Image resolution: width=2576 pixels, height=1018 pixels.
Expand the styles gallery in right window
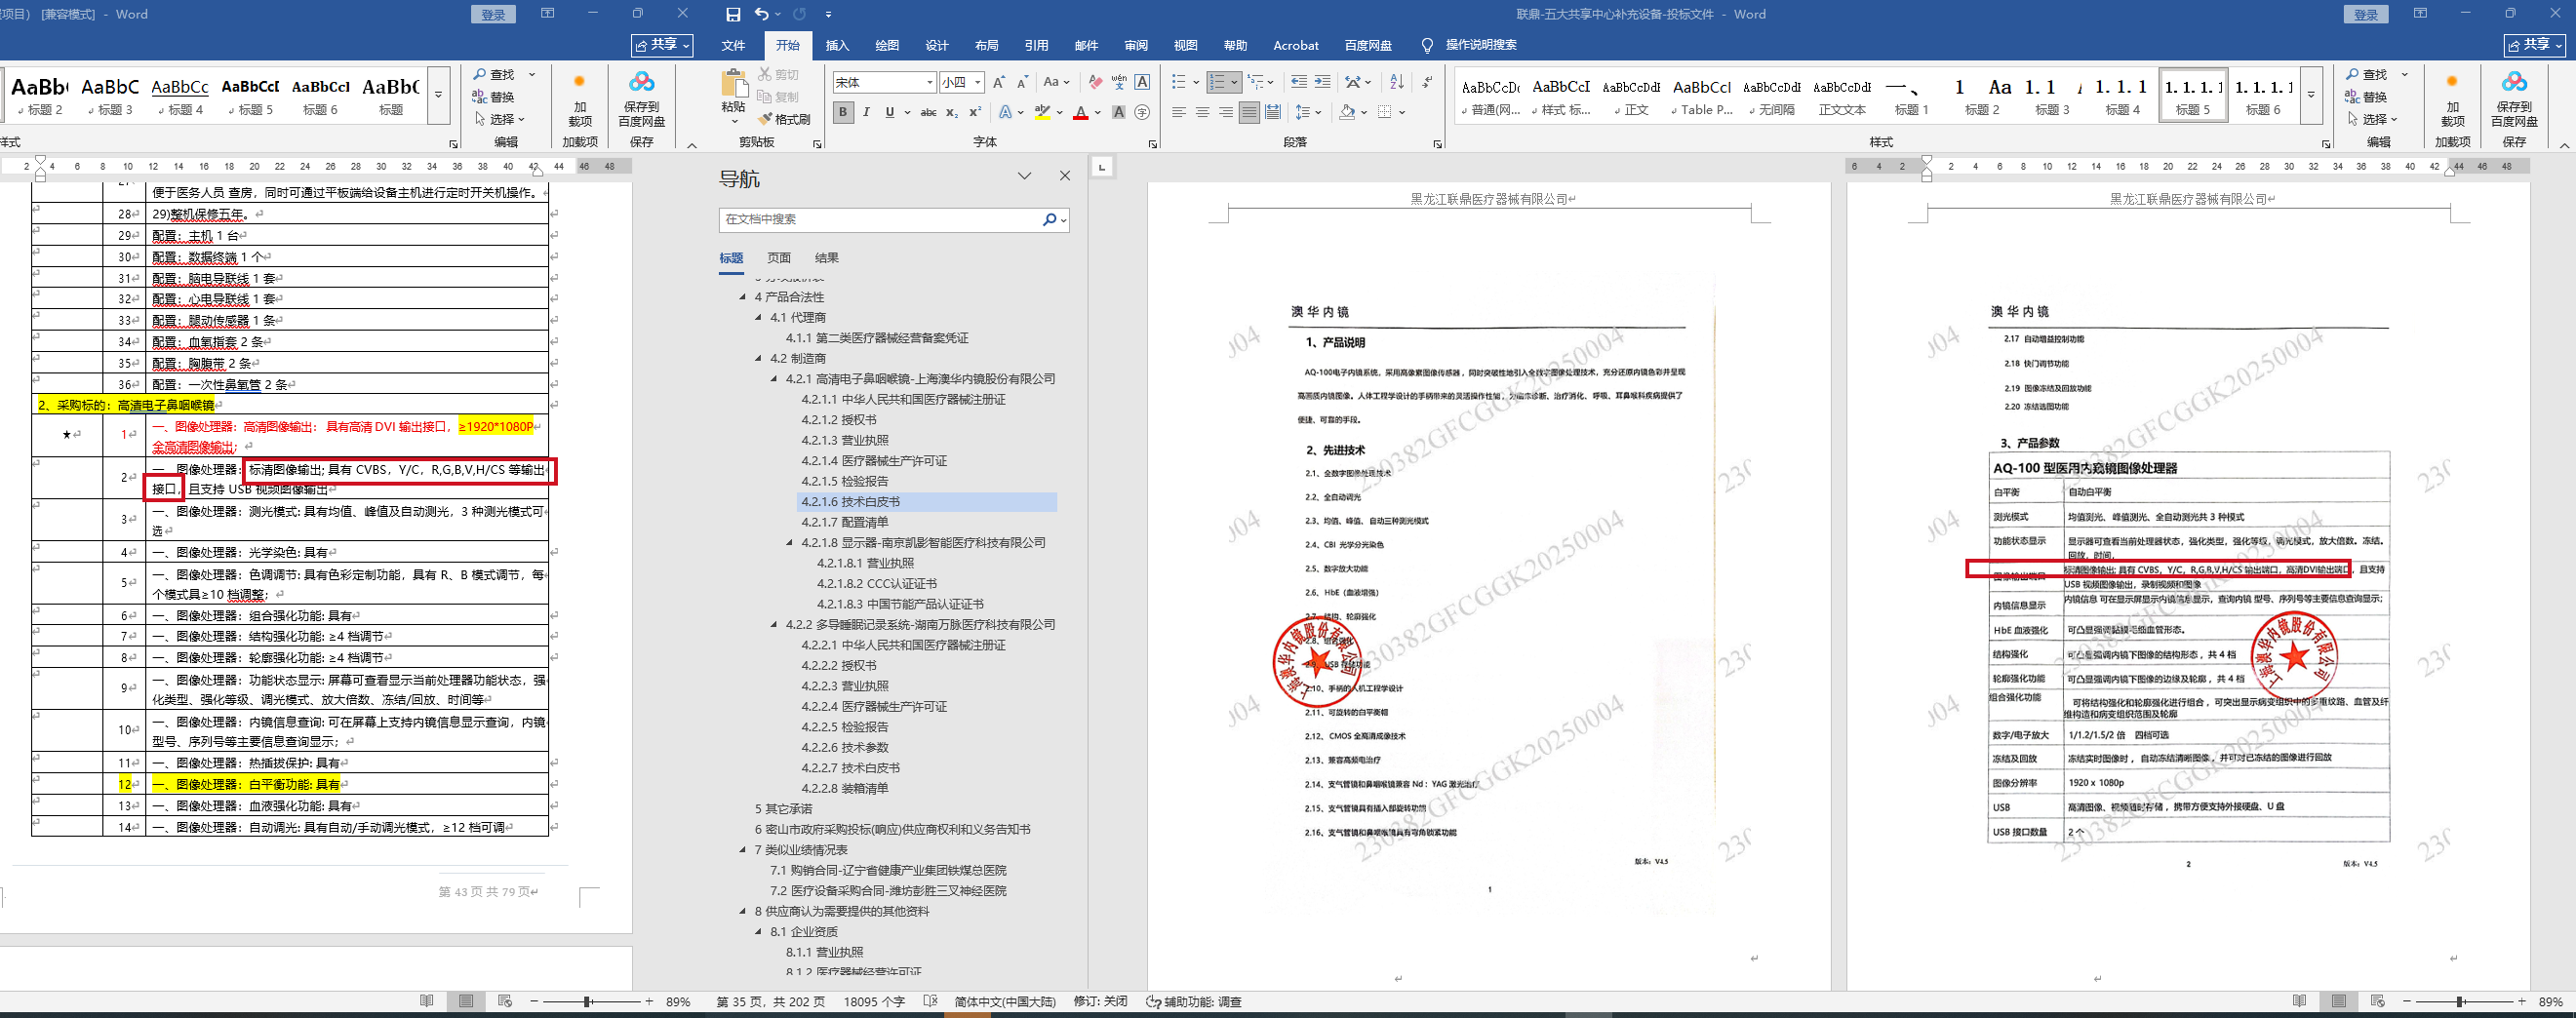[2311, 95]
